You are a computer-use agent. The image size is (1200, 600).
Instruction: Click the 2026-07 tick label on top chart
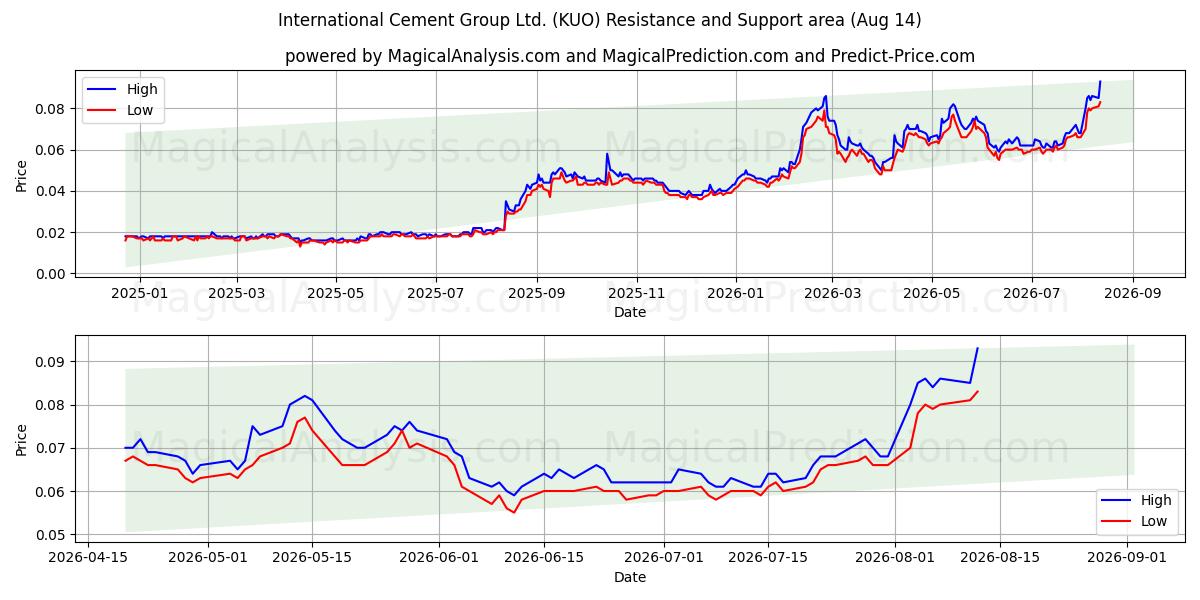point(1032,293)
